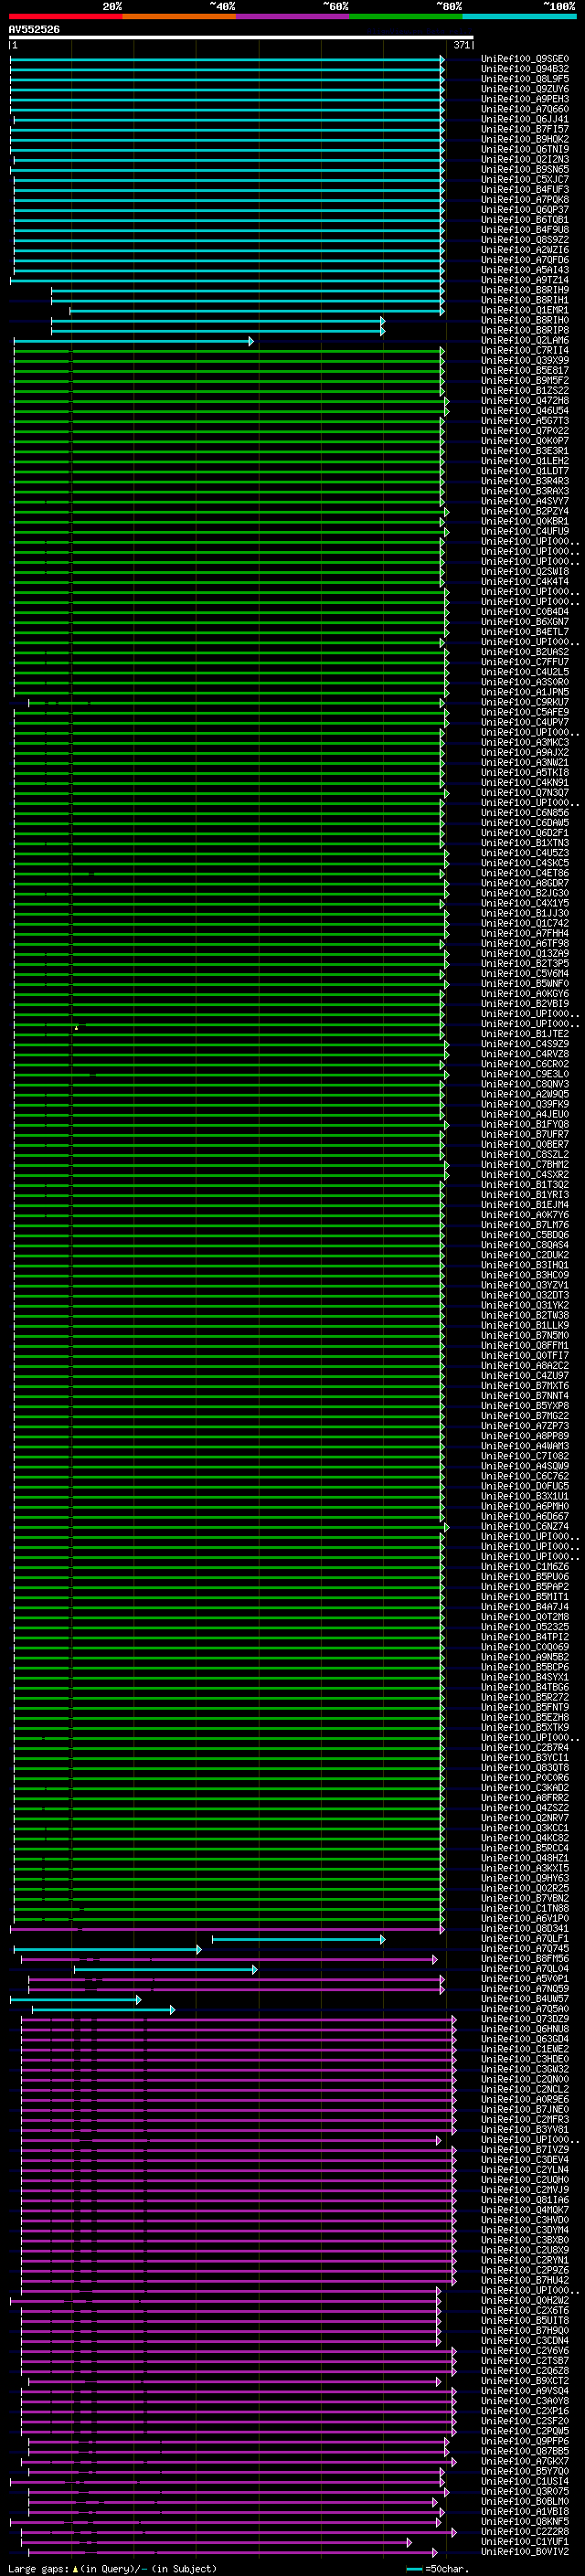Select the UniRef100_B3YV81 label
The image size is (585, 2576).
tap(525, 2130)
